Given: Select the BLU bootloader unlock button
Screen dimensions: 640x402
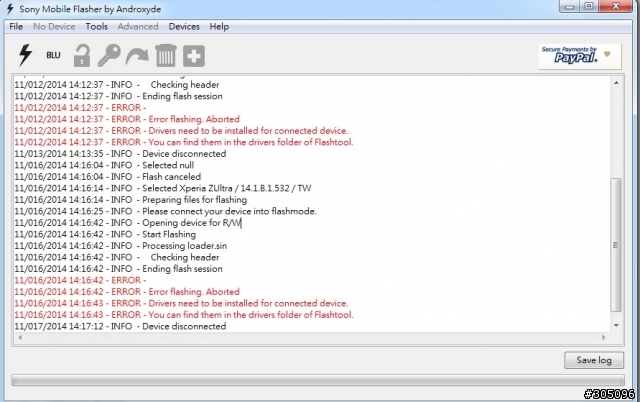Looking at the screenshot, I should click(x=53, y=55).
